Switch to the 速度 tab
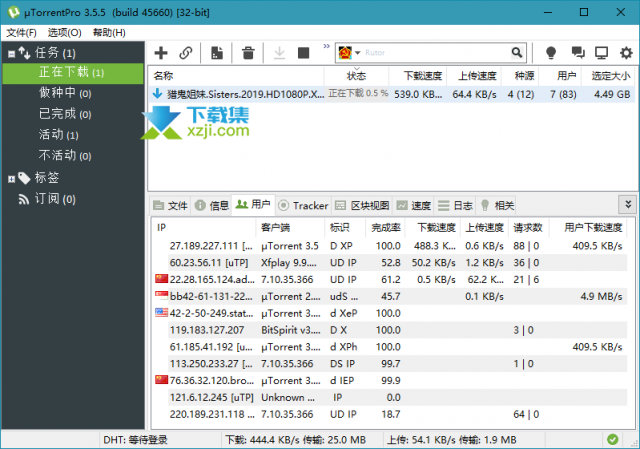640x449 pixels. tap(413, 205)
